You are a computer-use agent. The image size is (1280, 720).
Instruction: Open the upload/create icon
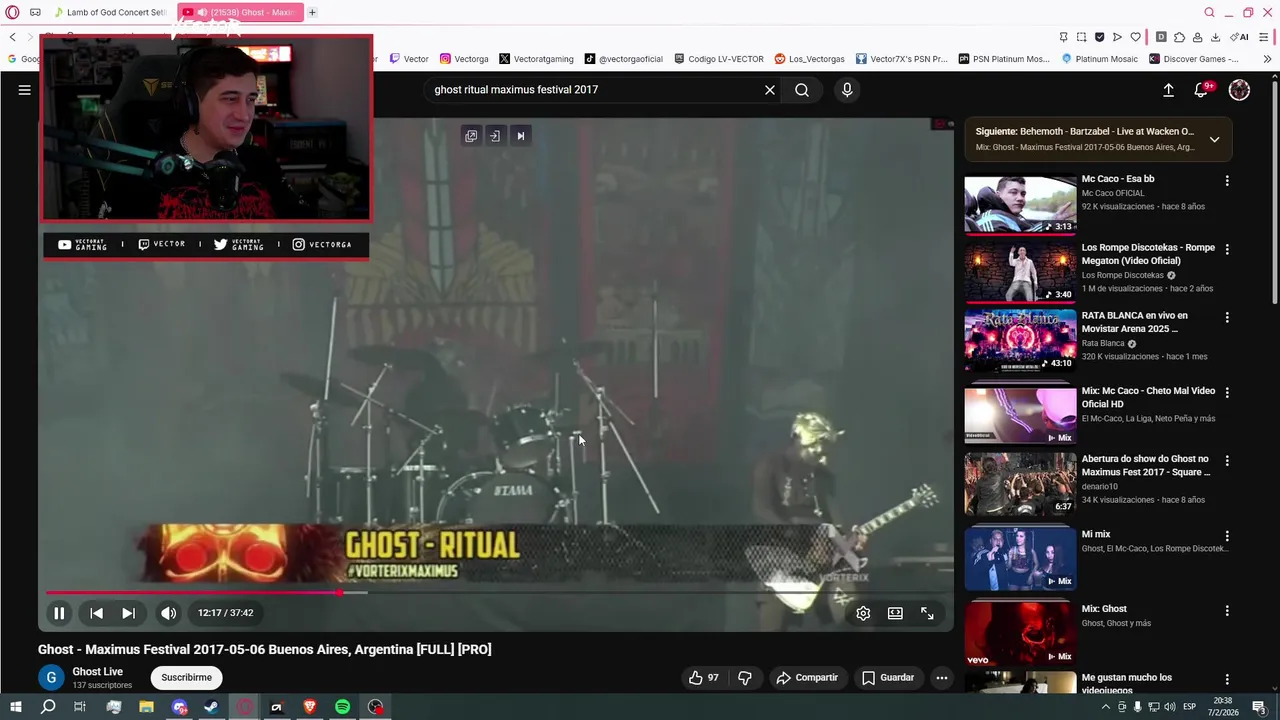(1168, 90)
